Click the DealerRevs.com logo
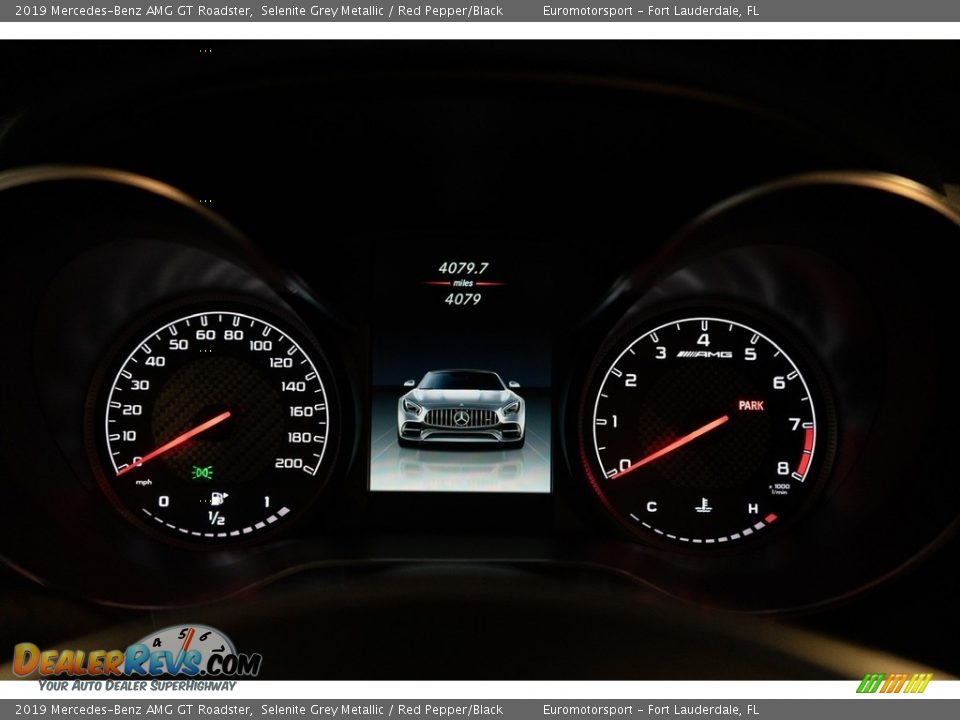Image resolution: width=960 pixels, height=720 pixels. pyautogui.click(x=137, y=658)
